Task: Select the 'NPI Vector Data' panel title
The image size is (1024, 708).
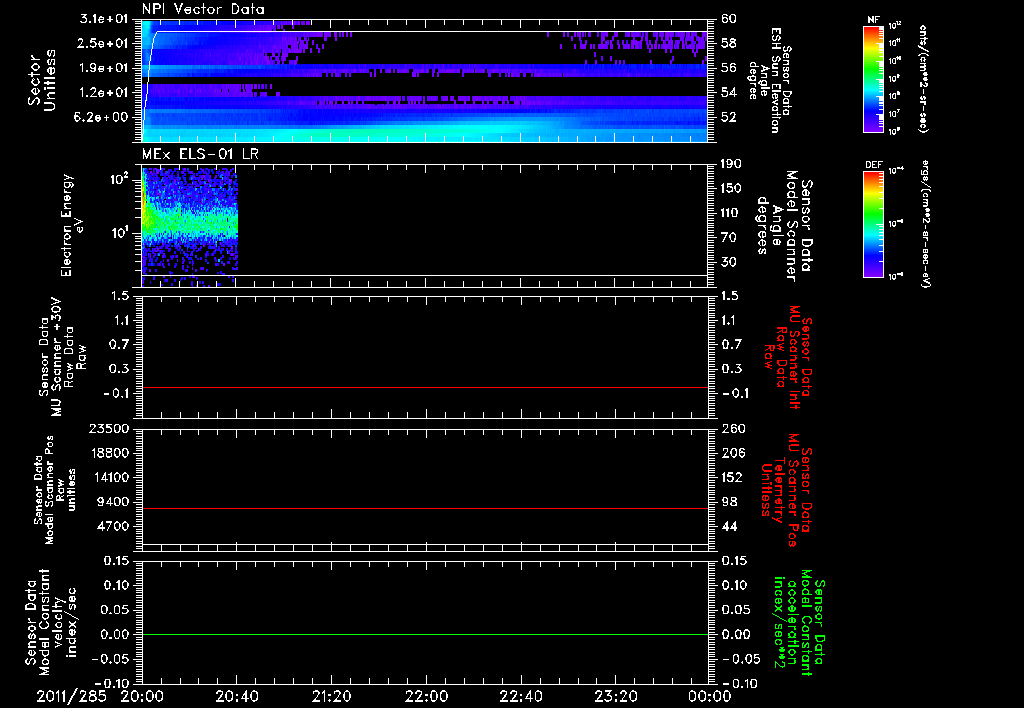Action: 204,9
